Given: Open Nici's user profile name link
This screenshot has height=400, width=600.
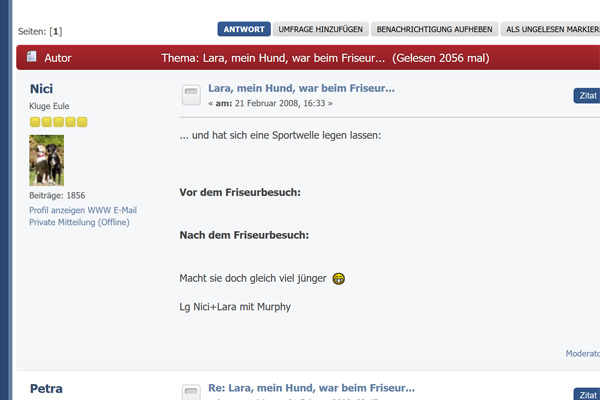Looking at the screenshot, I should click(x=42, y=89).
